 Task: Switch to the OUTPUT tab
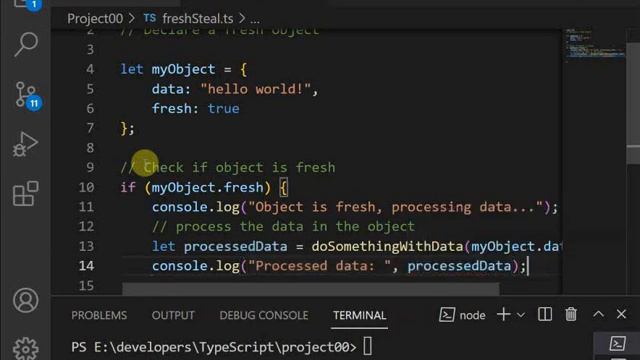(173, 315)
